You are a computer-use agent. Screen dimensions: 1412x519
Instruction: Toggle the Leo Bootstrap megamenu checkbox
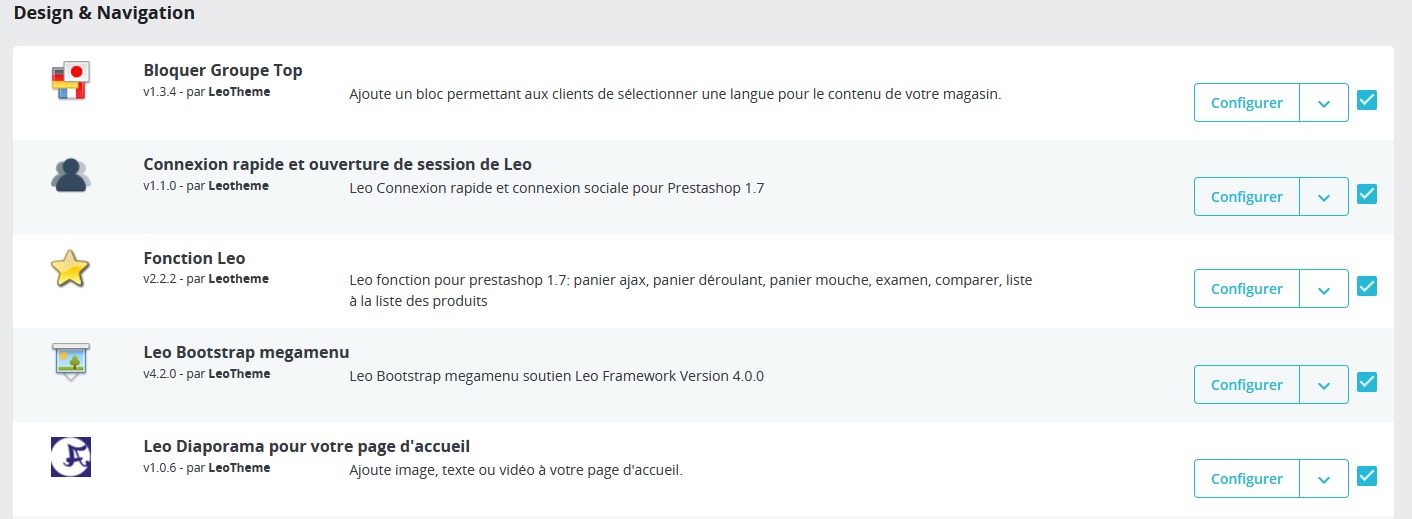coord(1367,383)
